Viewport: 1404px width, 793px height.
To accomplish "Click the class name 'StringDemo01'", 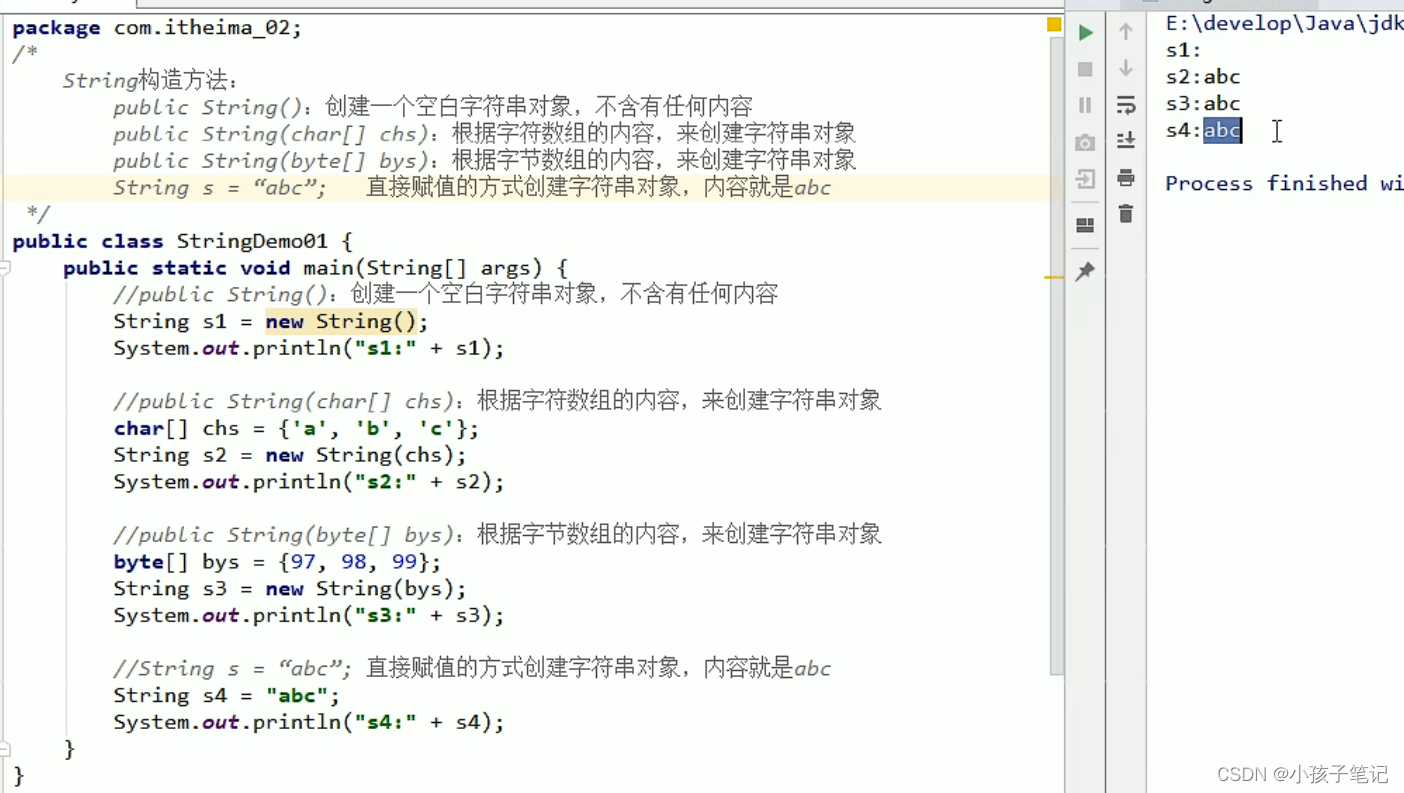I will pos(252,241).
